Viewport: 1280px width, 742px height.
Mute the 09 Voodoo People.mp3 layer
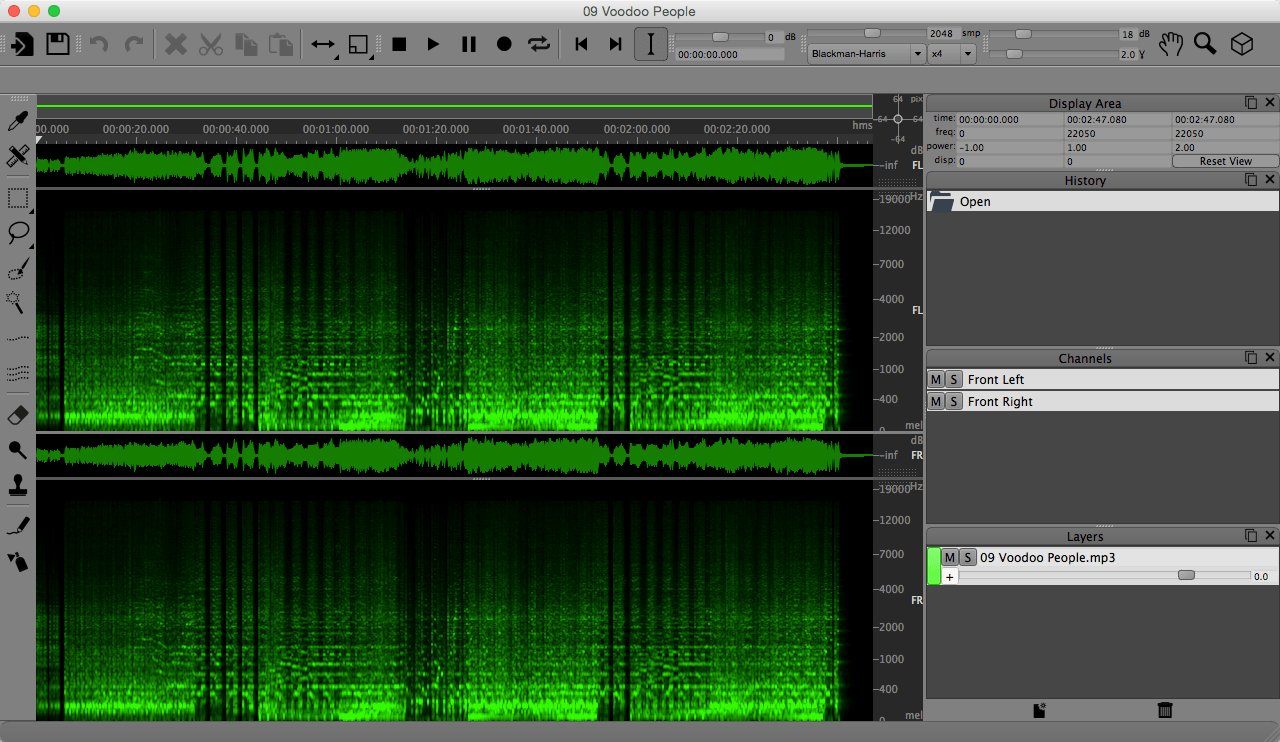pyautogui.click(x=950, y=558)
